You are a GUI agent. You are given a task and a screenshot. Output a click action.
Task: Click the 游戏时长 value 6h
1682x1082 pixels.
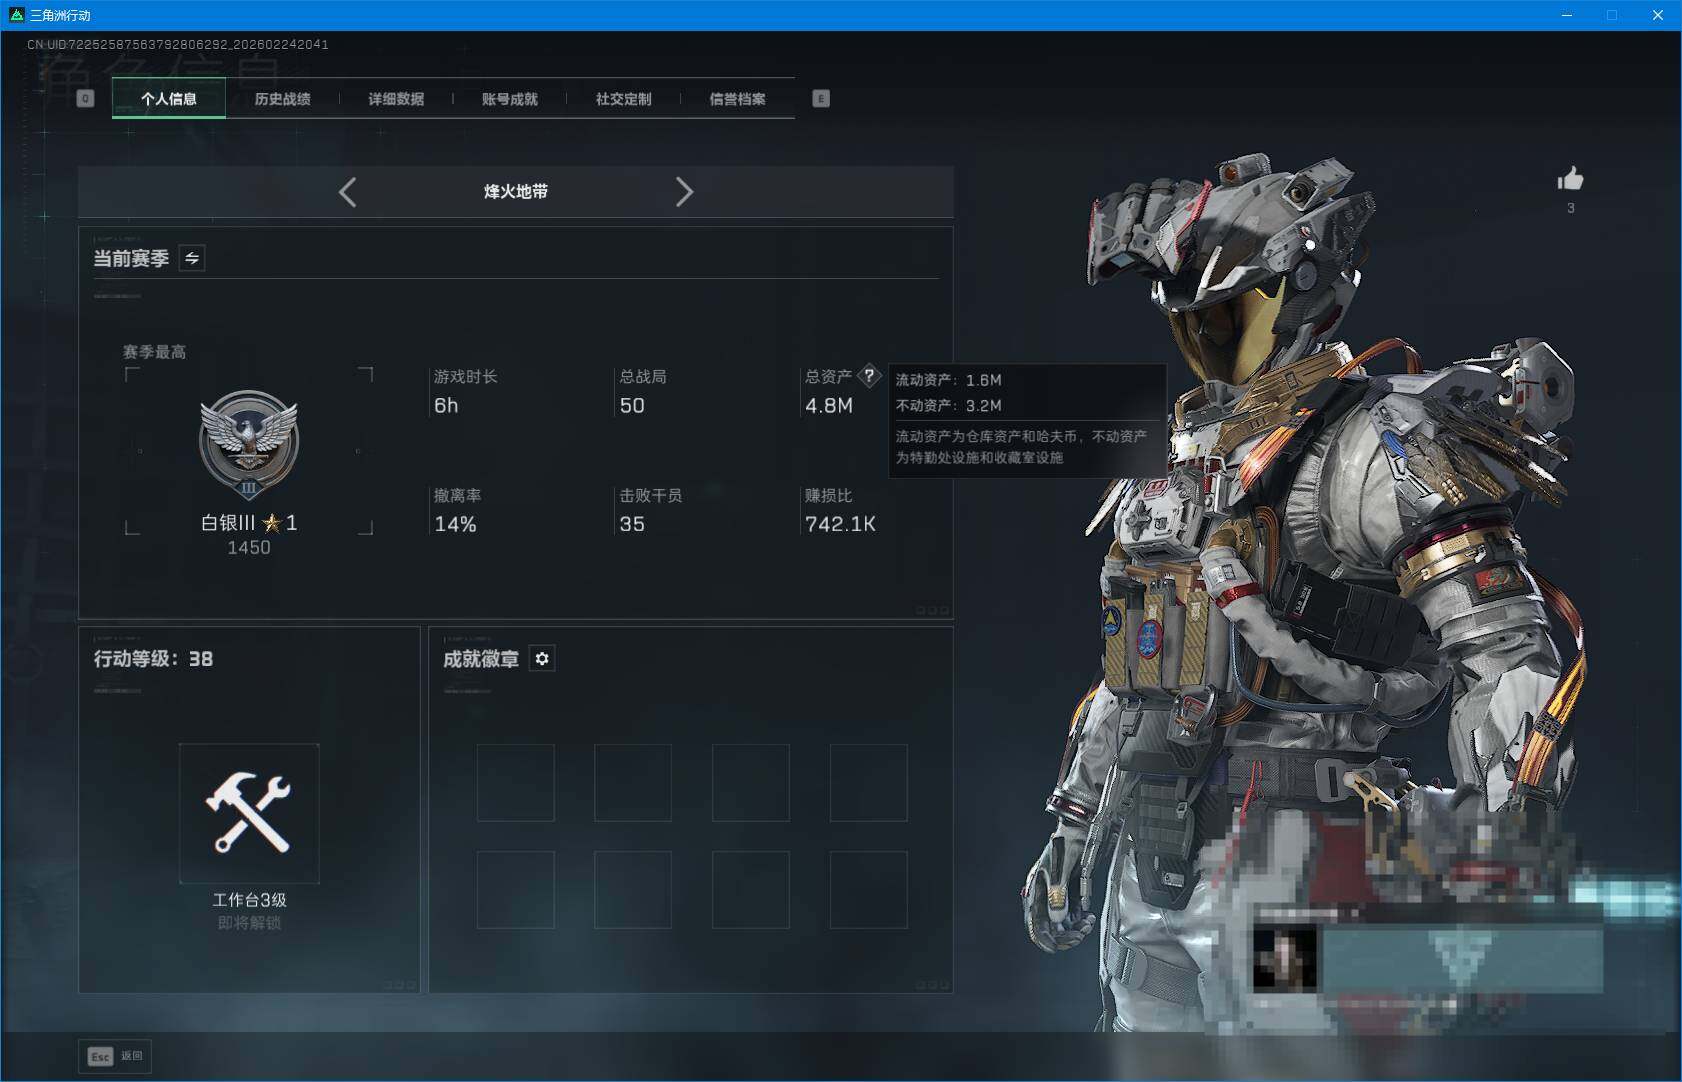click(446, 405)
